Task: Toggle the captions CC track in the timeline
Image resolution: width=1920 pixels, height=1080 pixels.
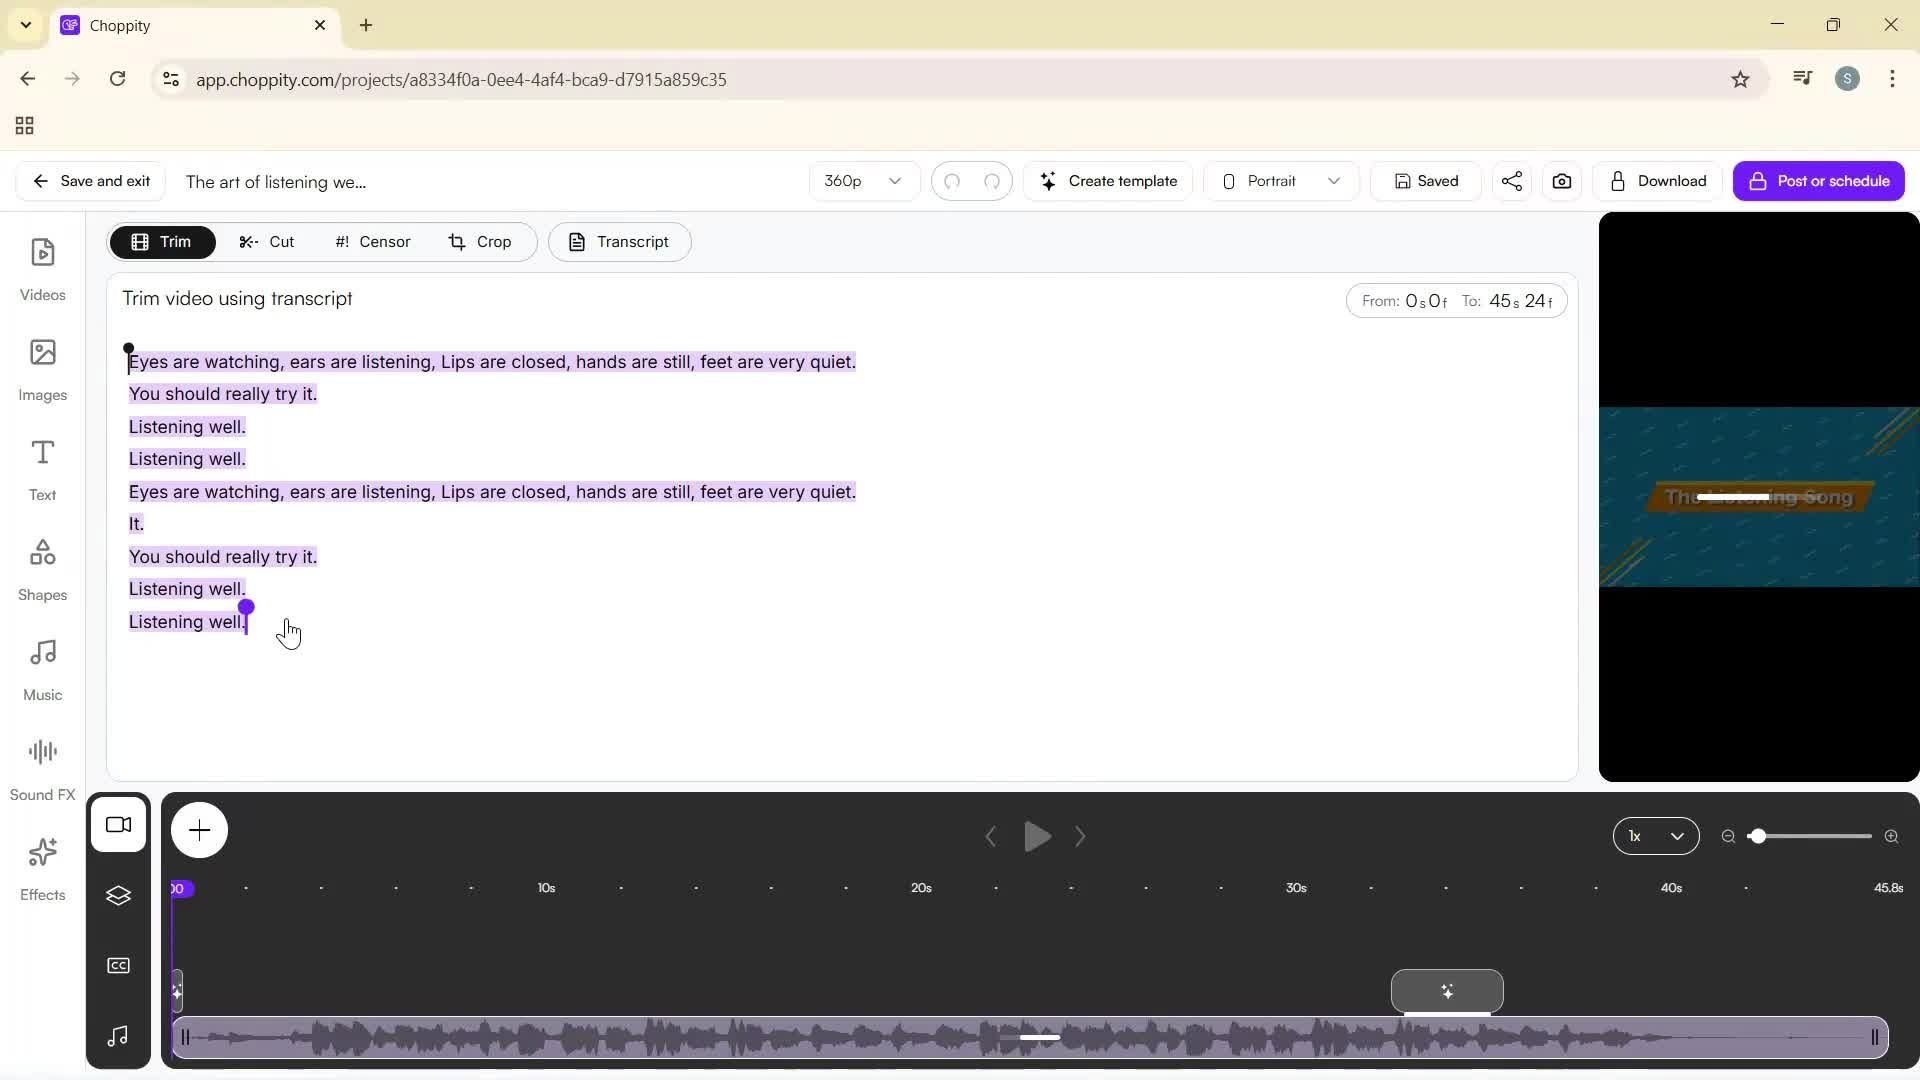Action: coord(118,965)
